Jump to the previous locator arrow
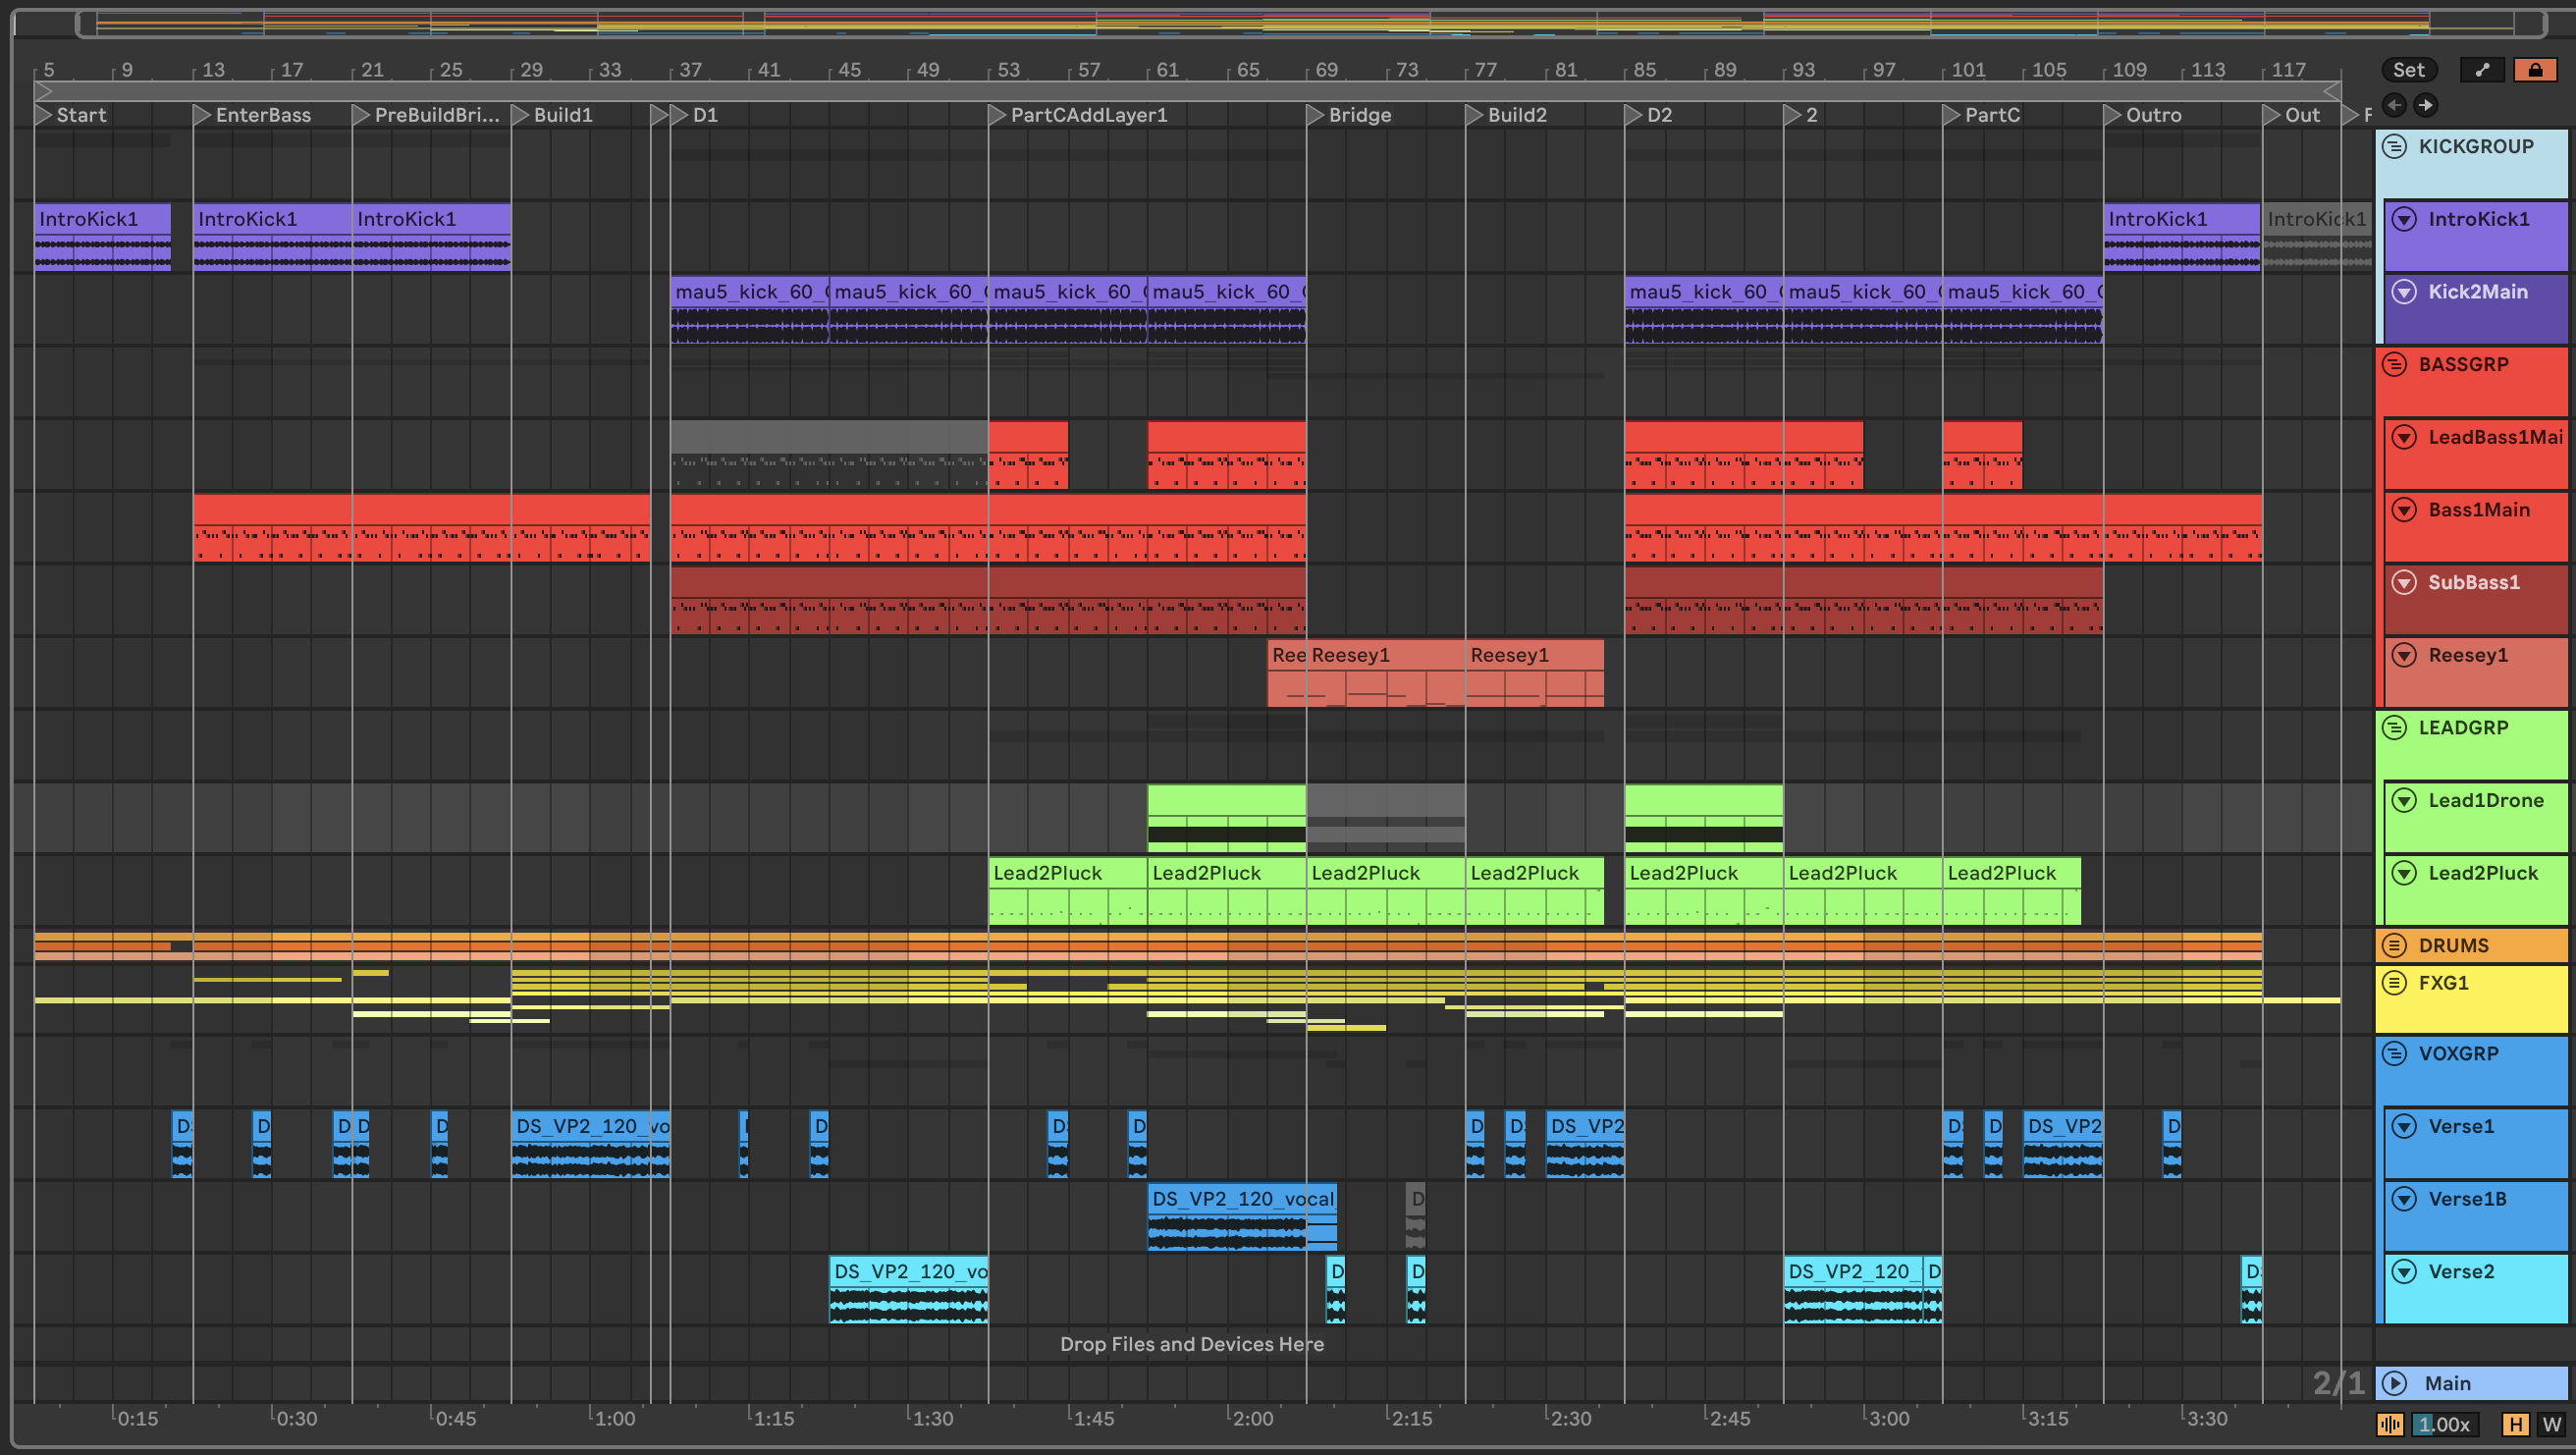 [x=2394, y=105]
